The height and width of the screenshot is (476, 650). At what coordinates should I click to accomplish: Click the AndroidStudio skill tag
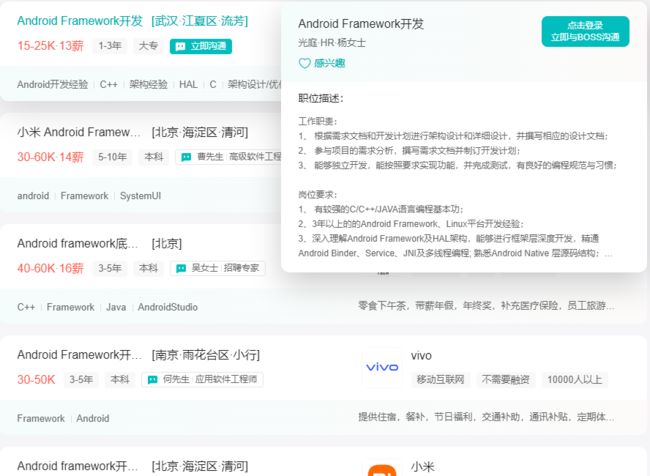[x=167, y=307]
